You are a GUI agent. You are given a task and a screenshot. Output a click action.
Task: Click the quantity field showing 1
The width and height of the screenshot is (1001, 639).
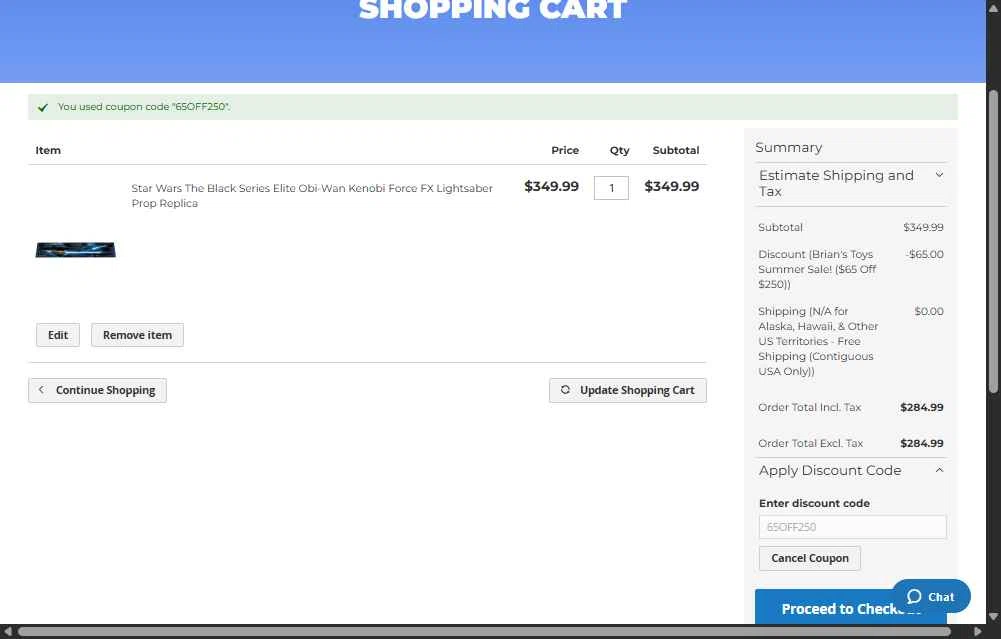pyautogui.click(x=611, y=188)
